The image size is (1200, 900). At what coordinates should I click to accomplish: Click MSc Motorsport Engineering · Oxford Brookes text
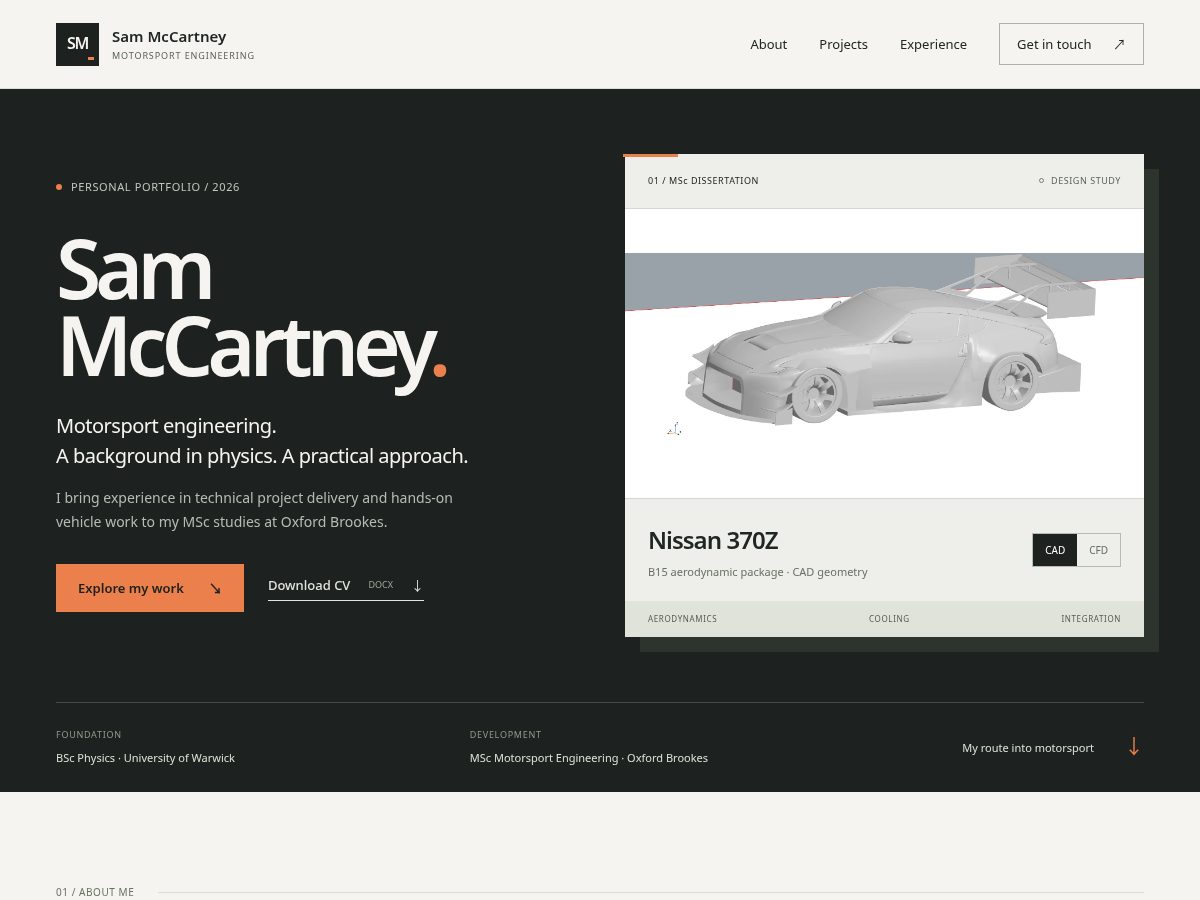[589, 758]
